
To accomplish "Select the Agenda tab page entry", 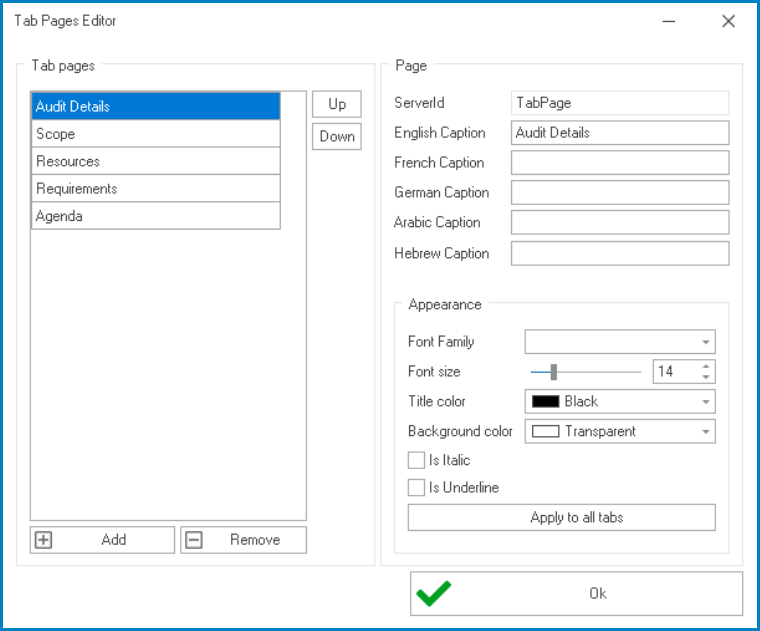I will tap(156, 216).
